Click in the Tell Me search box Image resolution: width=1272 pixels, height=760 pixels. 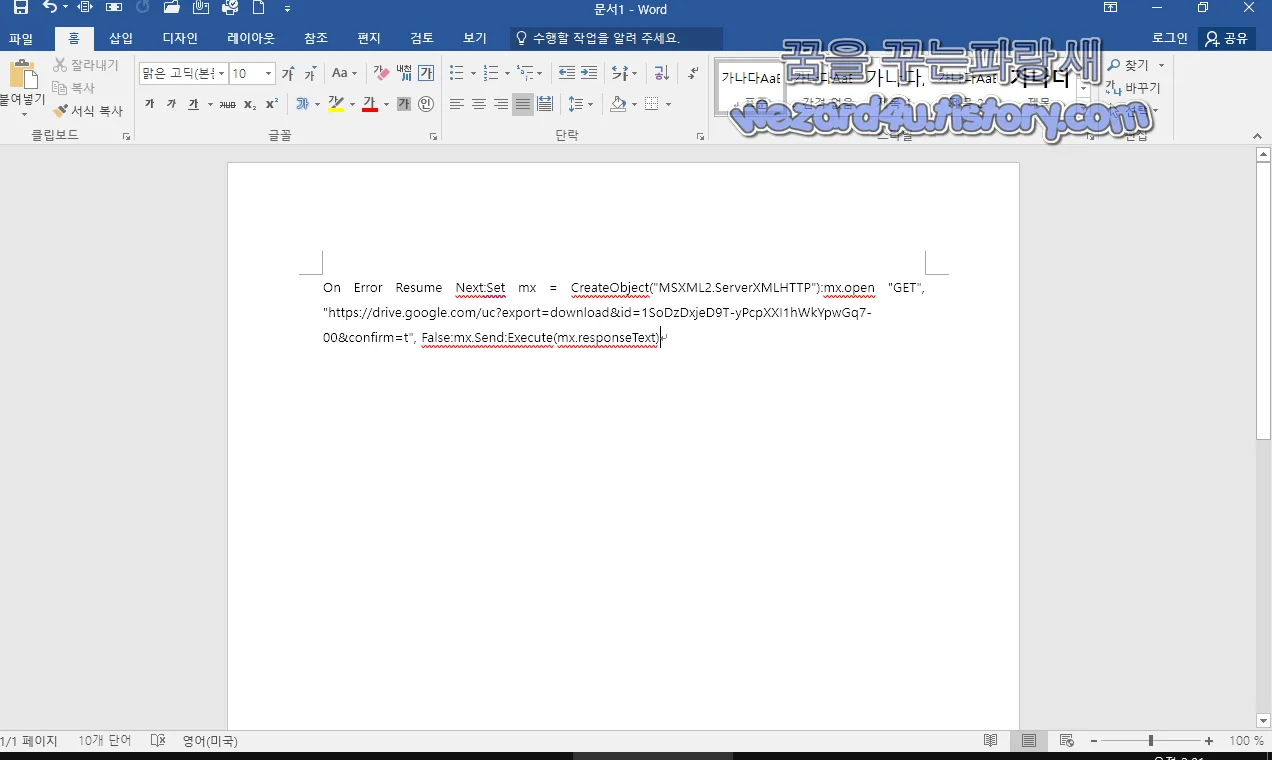(616, 38)
